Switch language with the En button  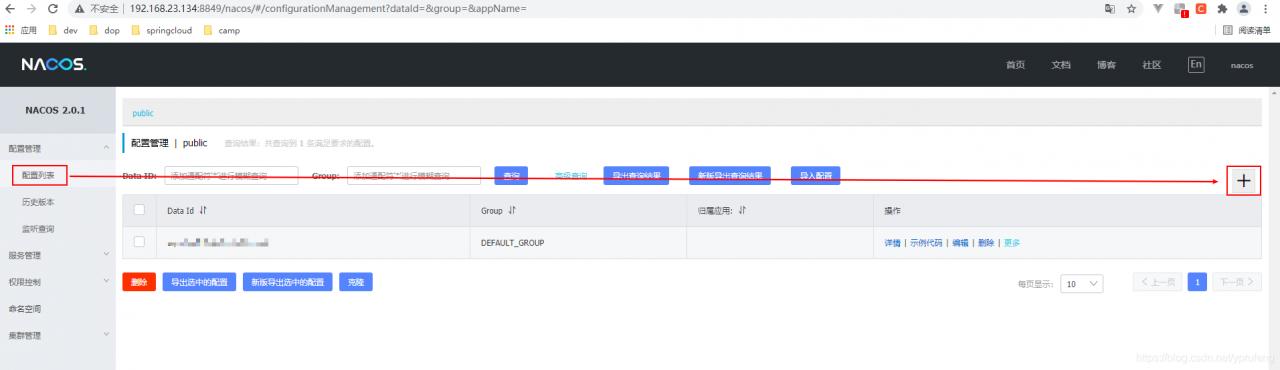pyautogui.click(x=1196, y=64)
